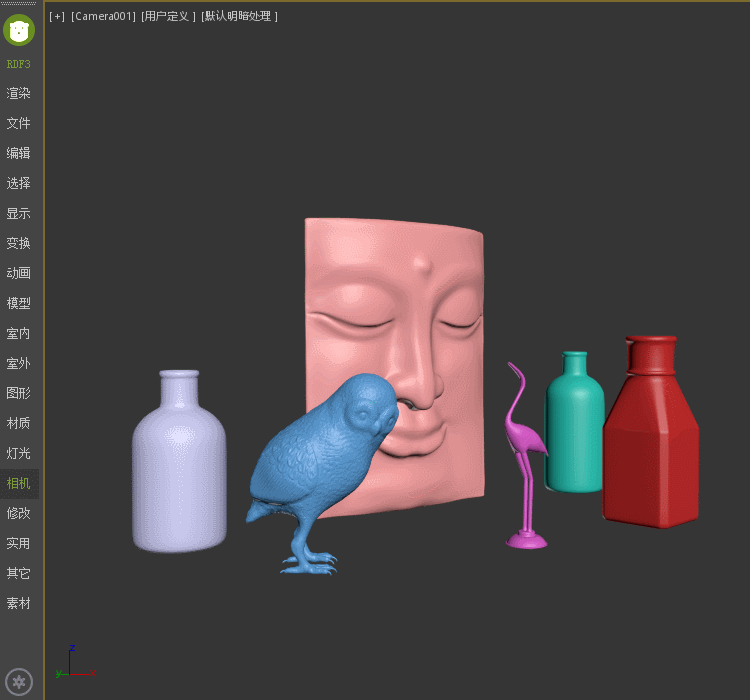
Task: Open the 实用 sidebar menu
Action: click(19, 544)
